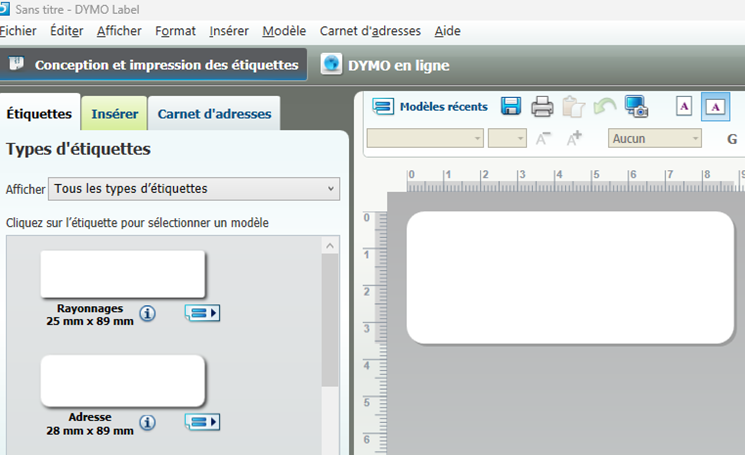Open the Afficher label types dropdown
745x455 pixels.
pos(194,189)
